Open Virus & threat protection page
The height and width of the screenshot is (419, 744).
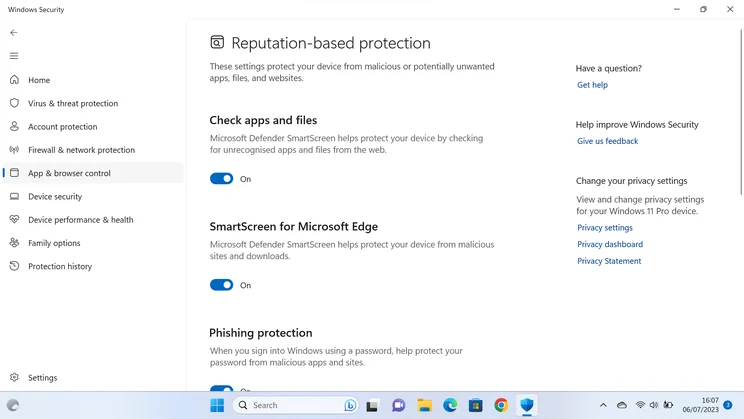[x=93, y=103]
